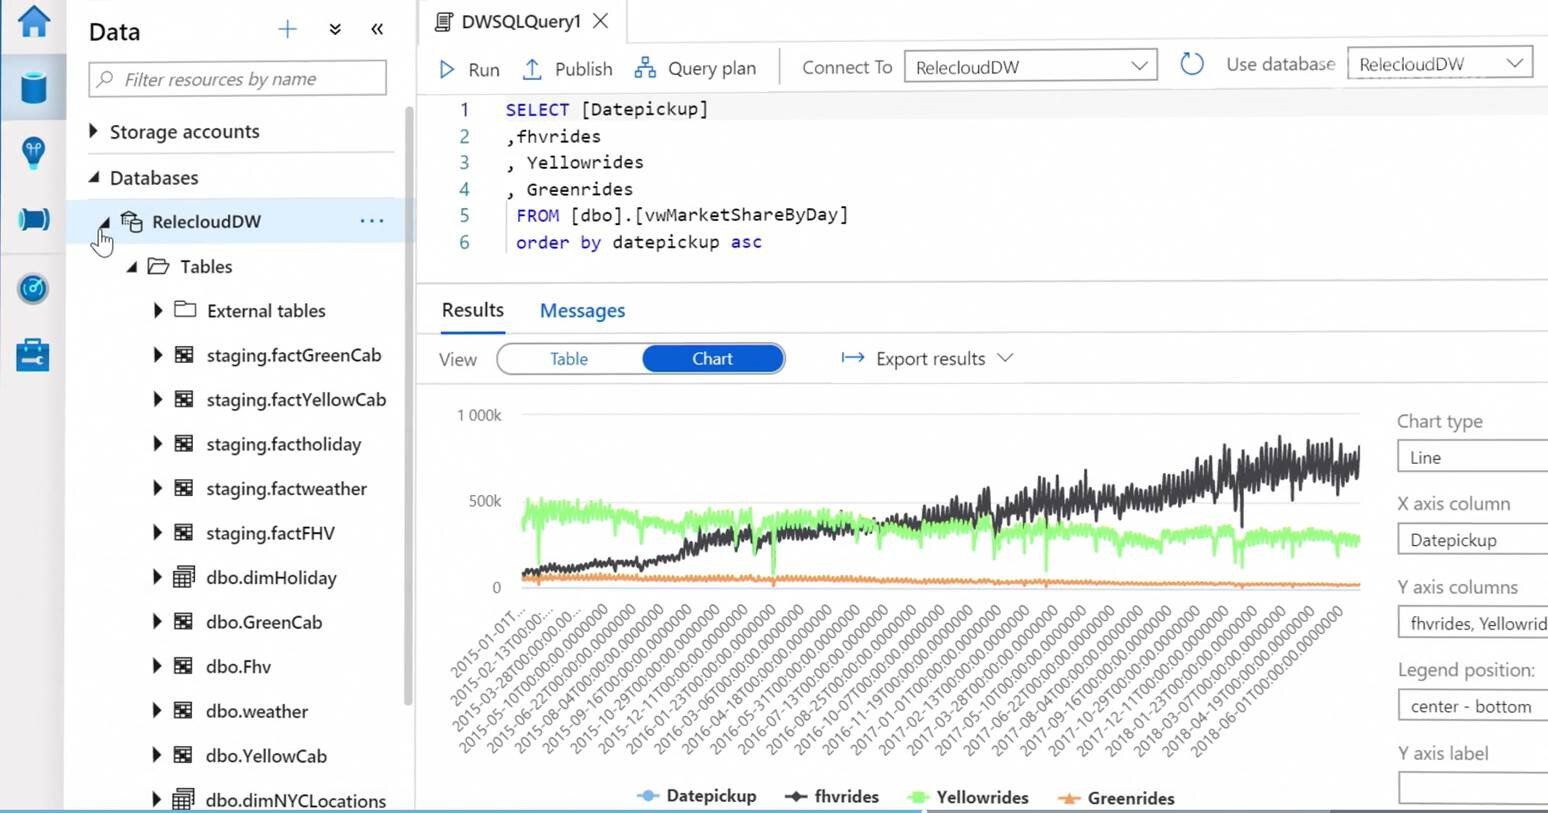Open the X axis column dropdown
The width and height of the screenshot is (1548, 813).
click(1472, 540)
